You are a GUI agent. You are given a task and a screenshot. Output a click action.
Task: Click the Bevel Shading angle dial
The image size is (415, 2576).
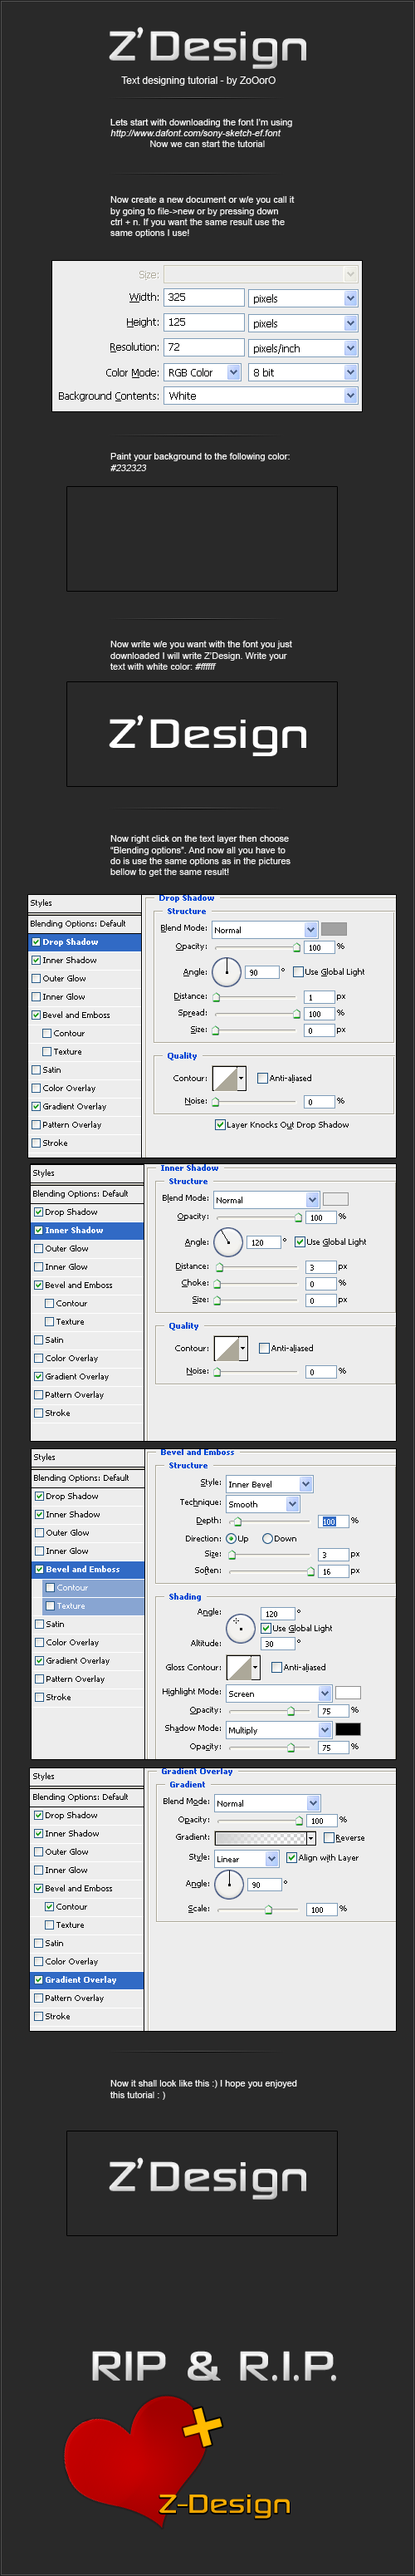tap(240, 1628)
